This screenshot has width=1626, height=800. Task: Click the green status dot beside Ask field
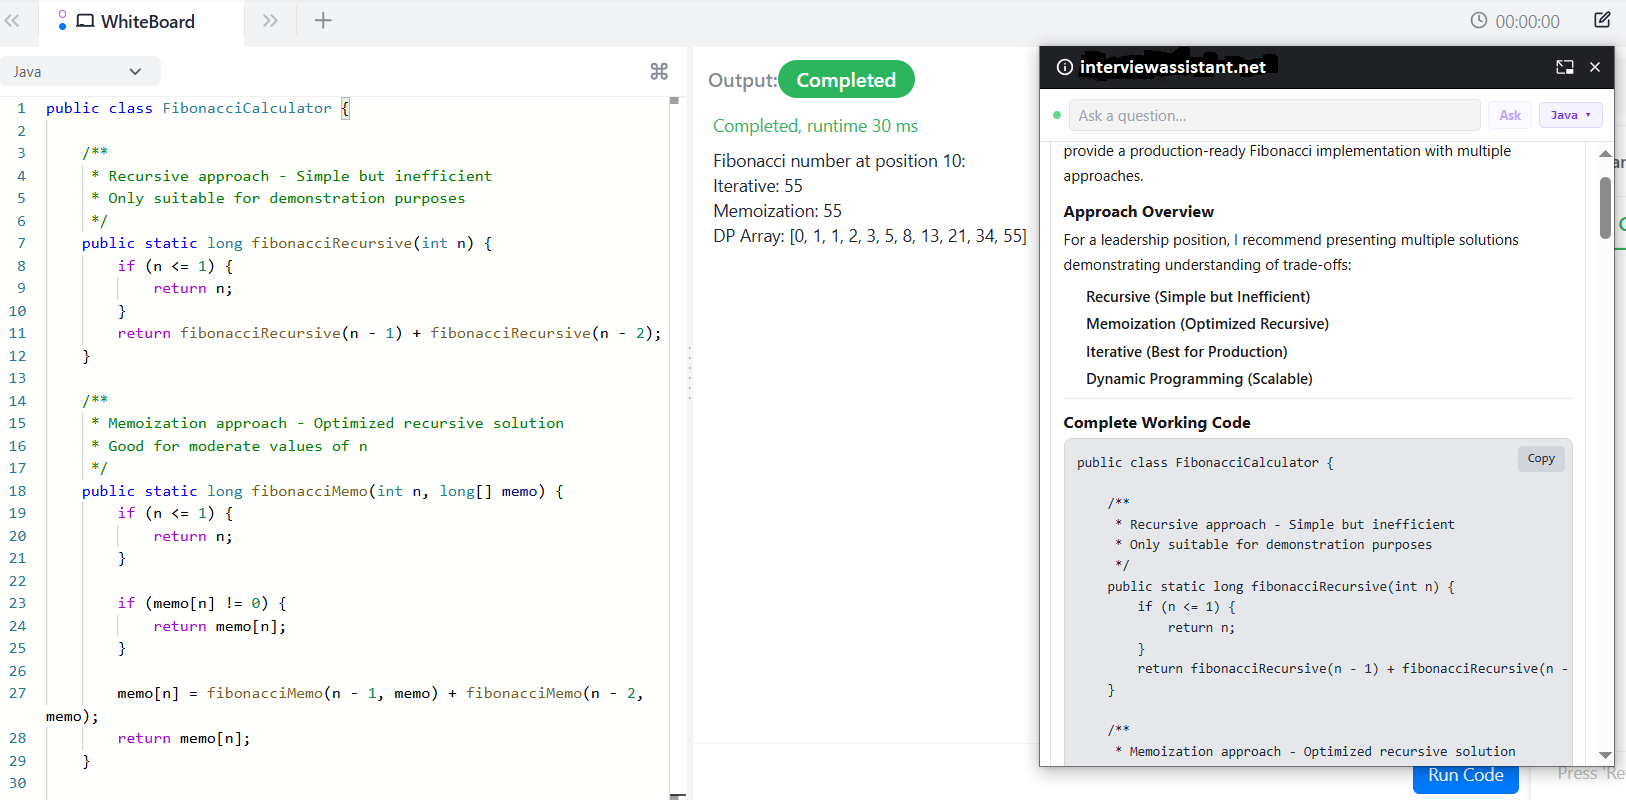pos(1057,115)
